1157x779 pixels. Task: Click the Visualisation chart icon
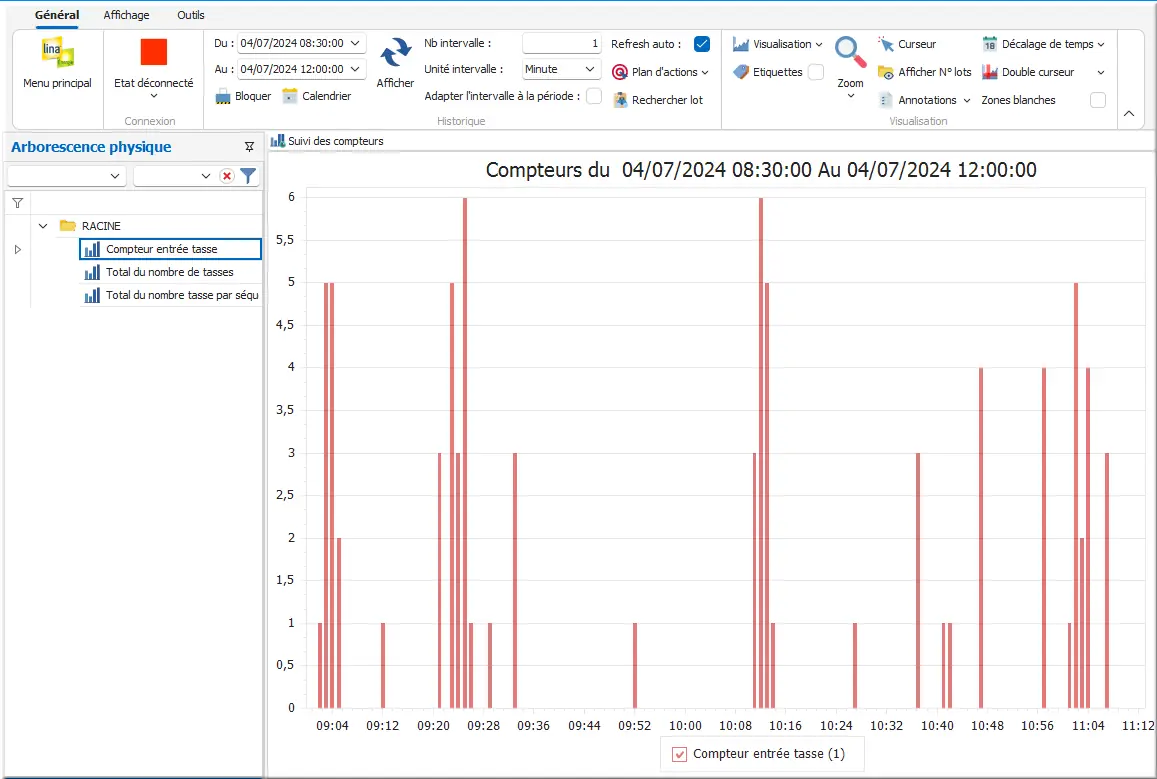[x=740, y=44]
